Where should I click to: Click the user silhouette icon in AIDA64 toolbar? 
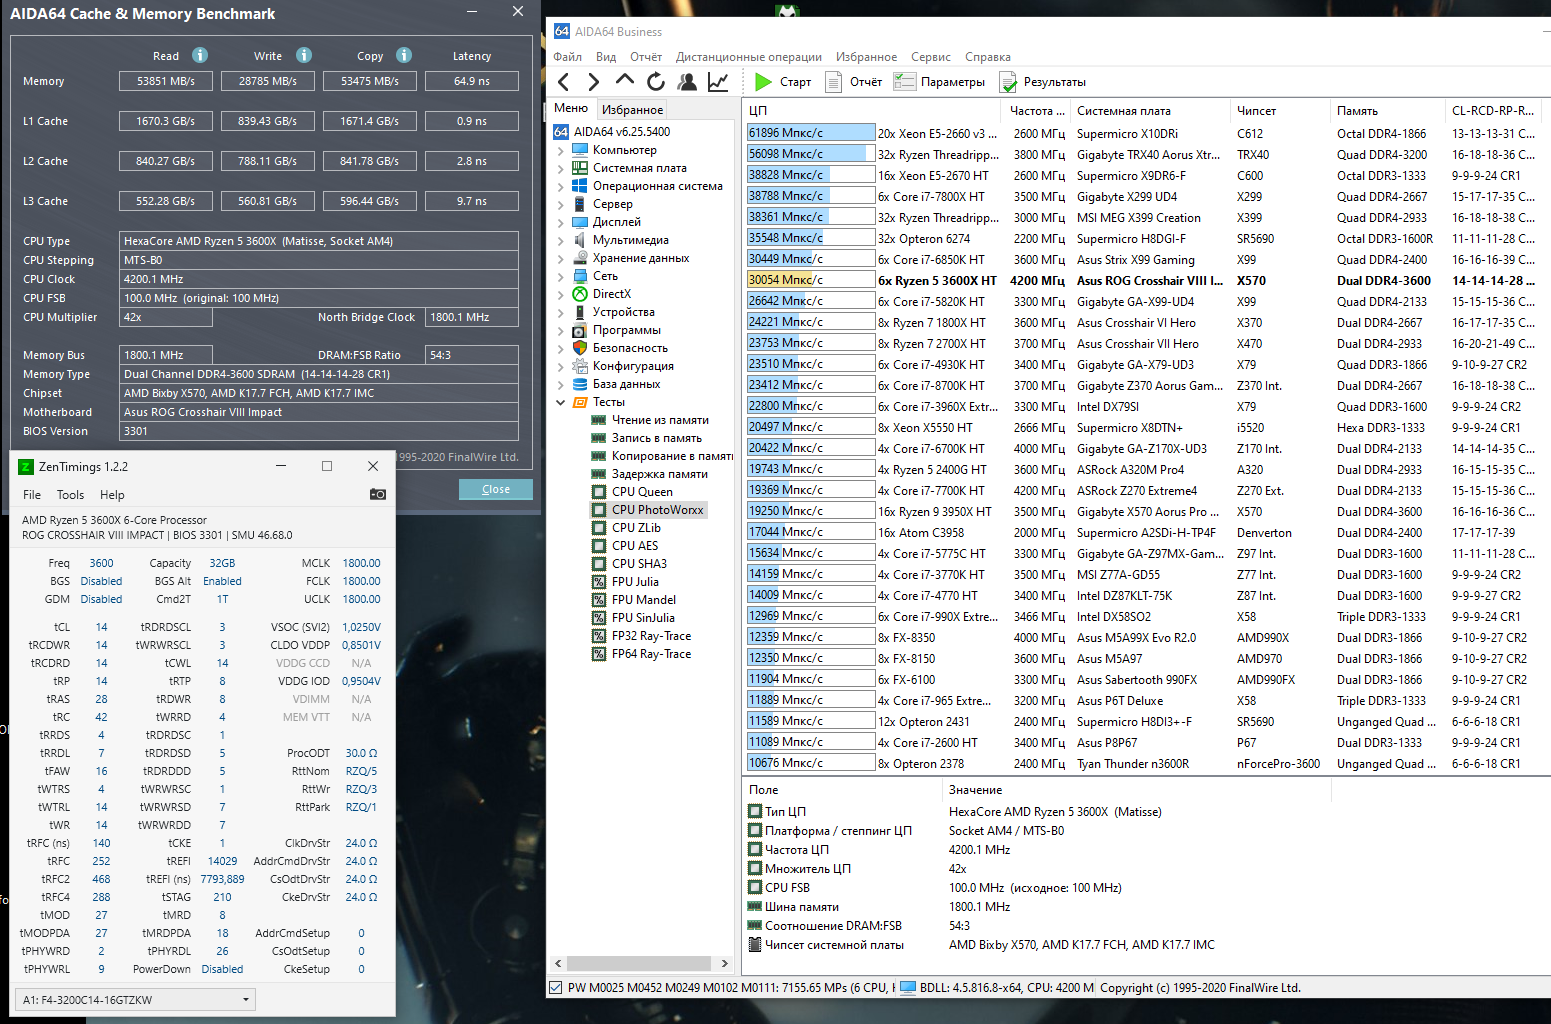(687, 82)
